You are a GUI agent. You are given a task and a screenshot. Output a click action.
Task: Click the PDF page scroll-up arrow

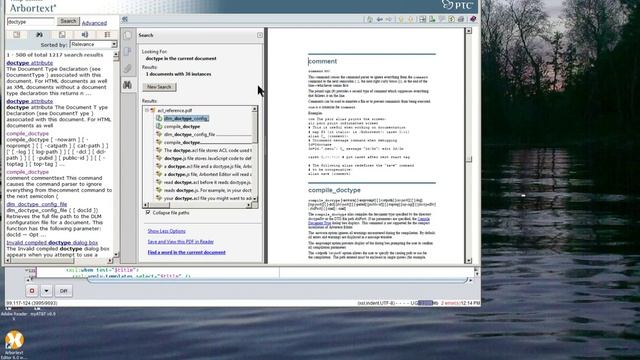[x=469, y=31]
